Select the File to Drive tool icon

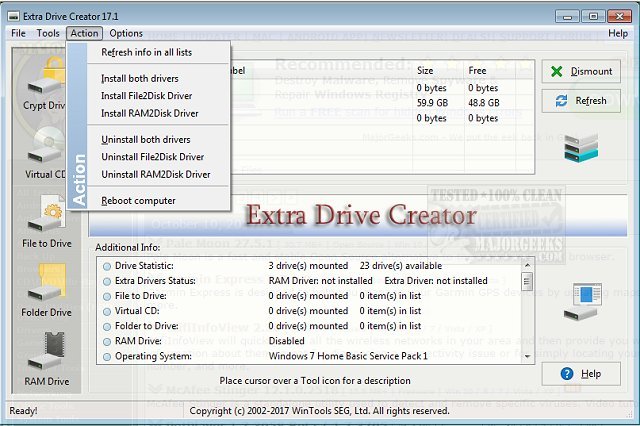(x=47, y=212)
